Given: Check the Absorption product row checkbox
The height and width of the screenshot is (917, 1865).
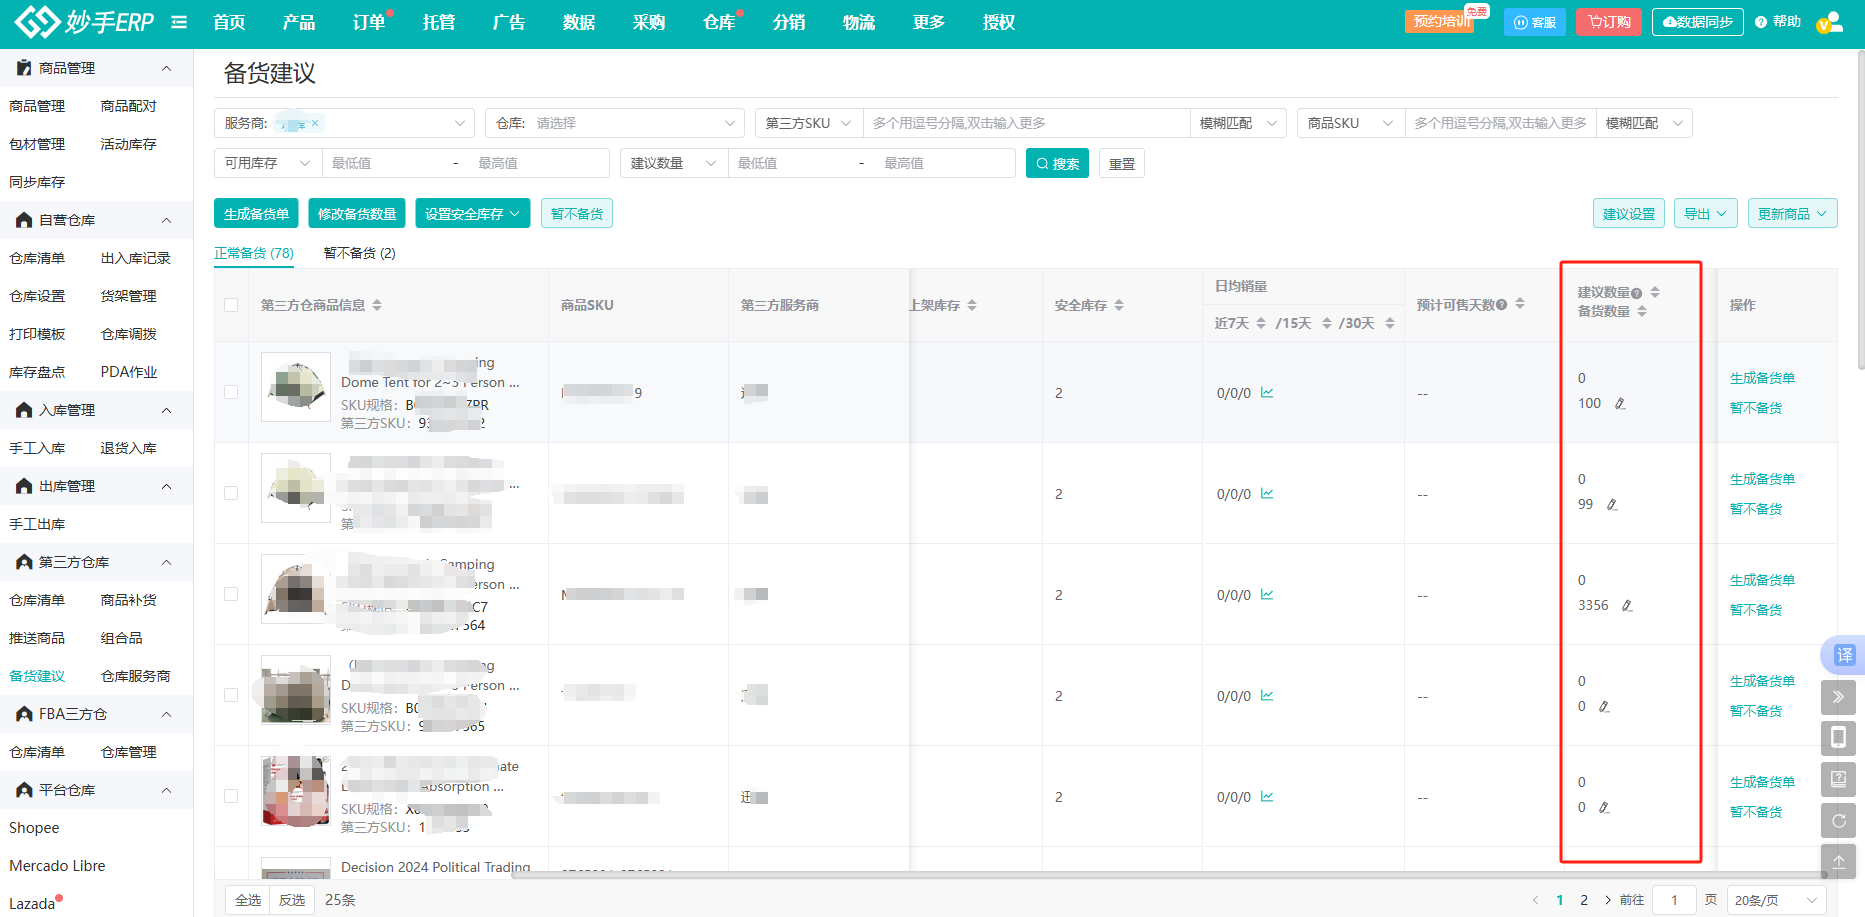Looking at the screenshot, I should click(231, 796).
